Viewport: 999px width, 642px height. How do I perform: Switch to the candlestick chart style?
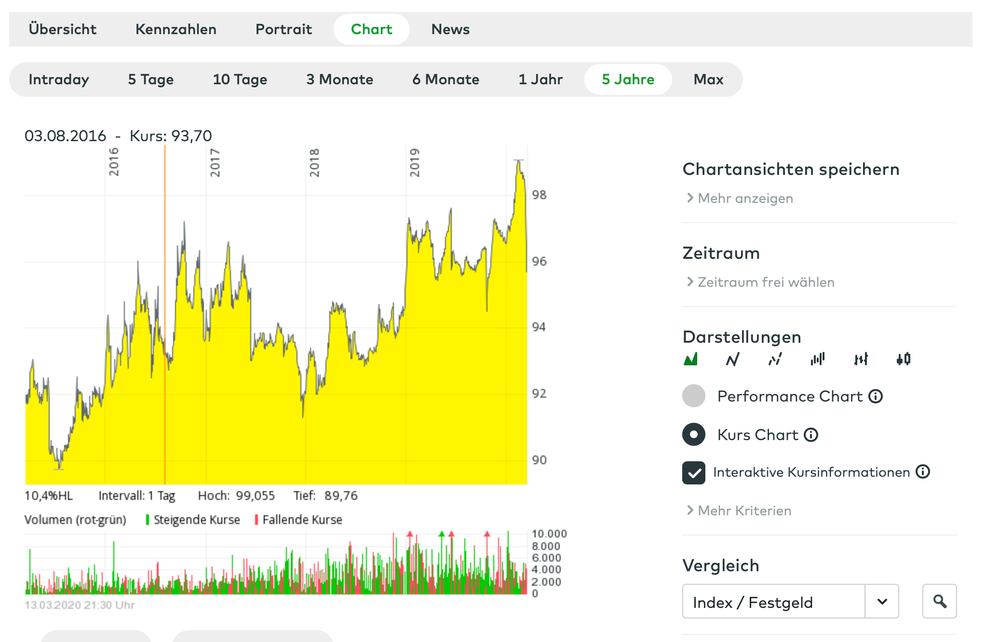[x=903, y=358]
